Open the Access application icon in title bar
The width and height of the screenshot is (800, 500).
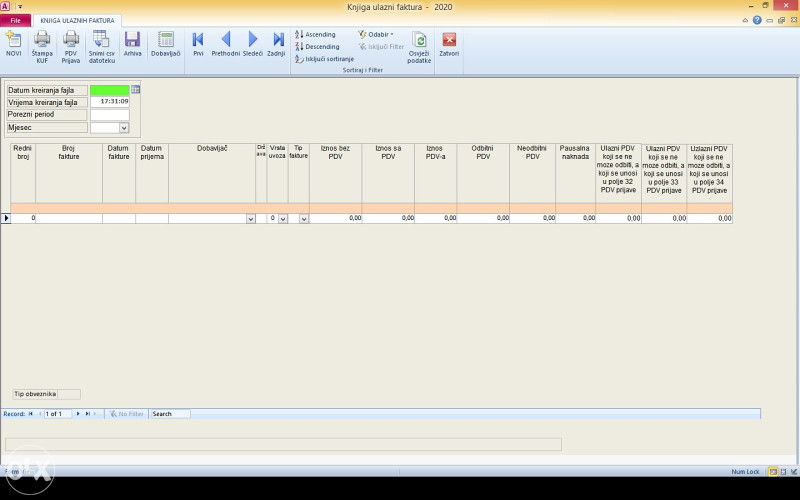pos(5,7)
